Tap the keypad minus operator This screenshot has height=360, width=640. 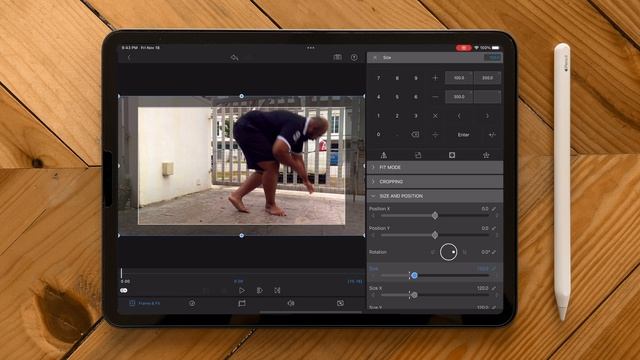pos(435,97)
